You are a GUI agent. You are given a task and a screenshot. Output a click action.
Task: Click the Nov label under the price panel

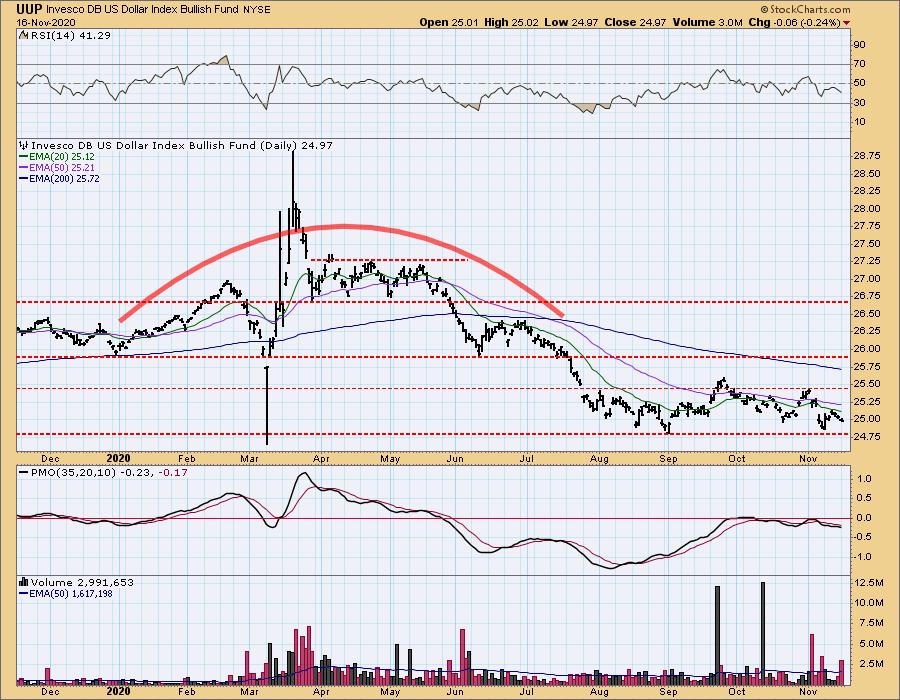[808, 459]
